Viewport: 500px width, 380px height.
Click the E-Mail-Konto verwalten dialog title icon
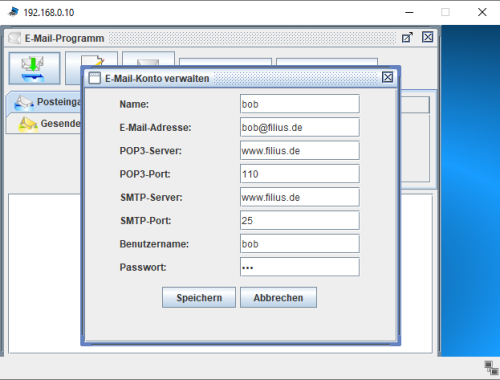coord(95,78)
